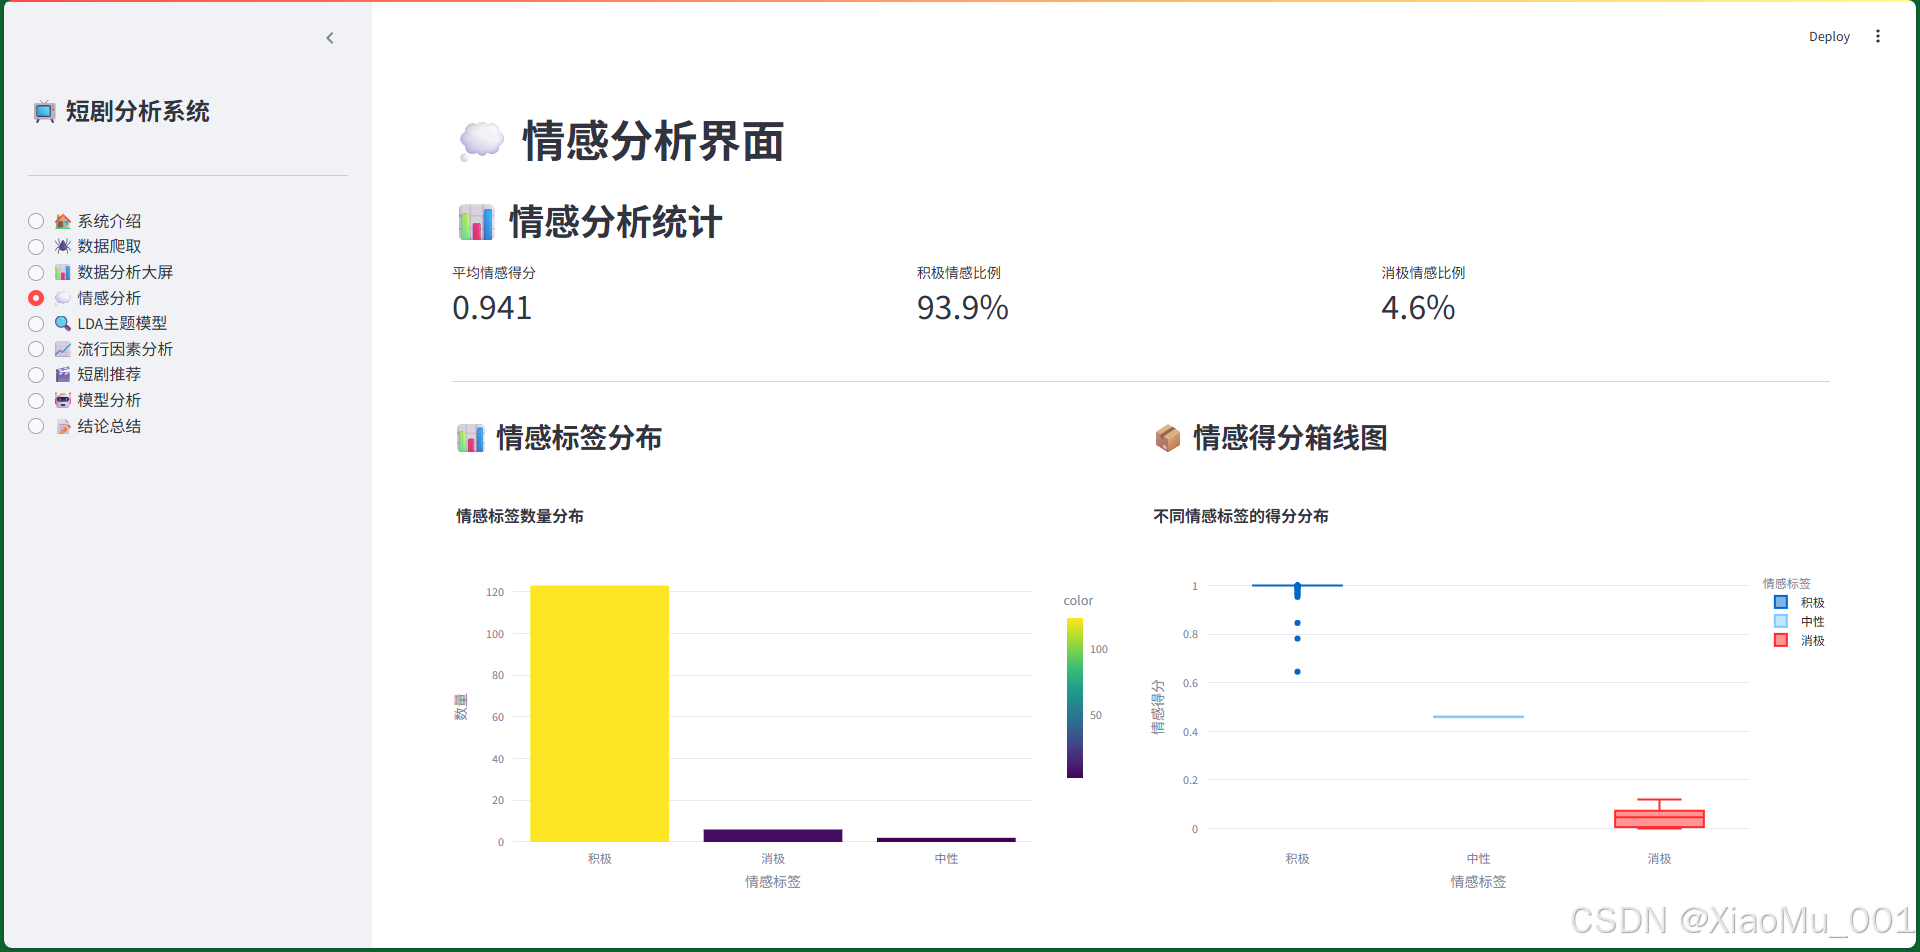The width and height of the screenshot is (1920, 952).
Task: Click the yellow 积极 bar in the distribution chart
Action: [599, 715]
